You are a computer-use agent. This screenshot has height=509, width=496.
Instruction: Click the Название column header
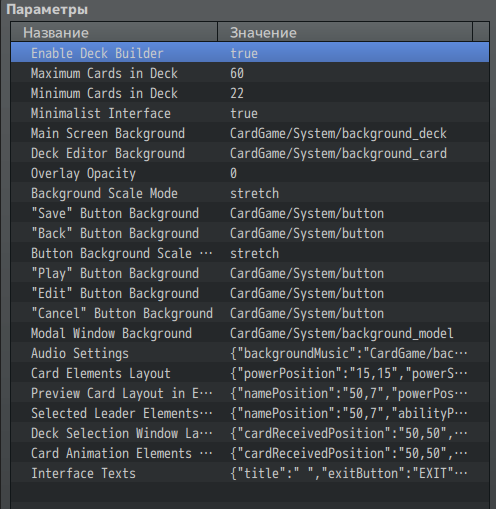coord(114,32)
